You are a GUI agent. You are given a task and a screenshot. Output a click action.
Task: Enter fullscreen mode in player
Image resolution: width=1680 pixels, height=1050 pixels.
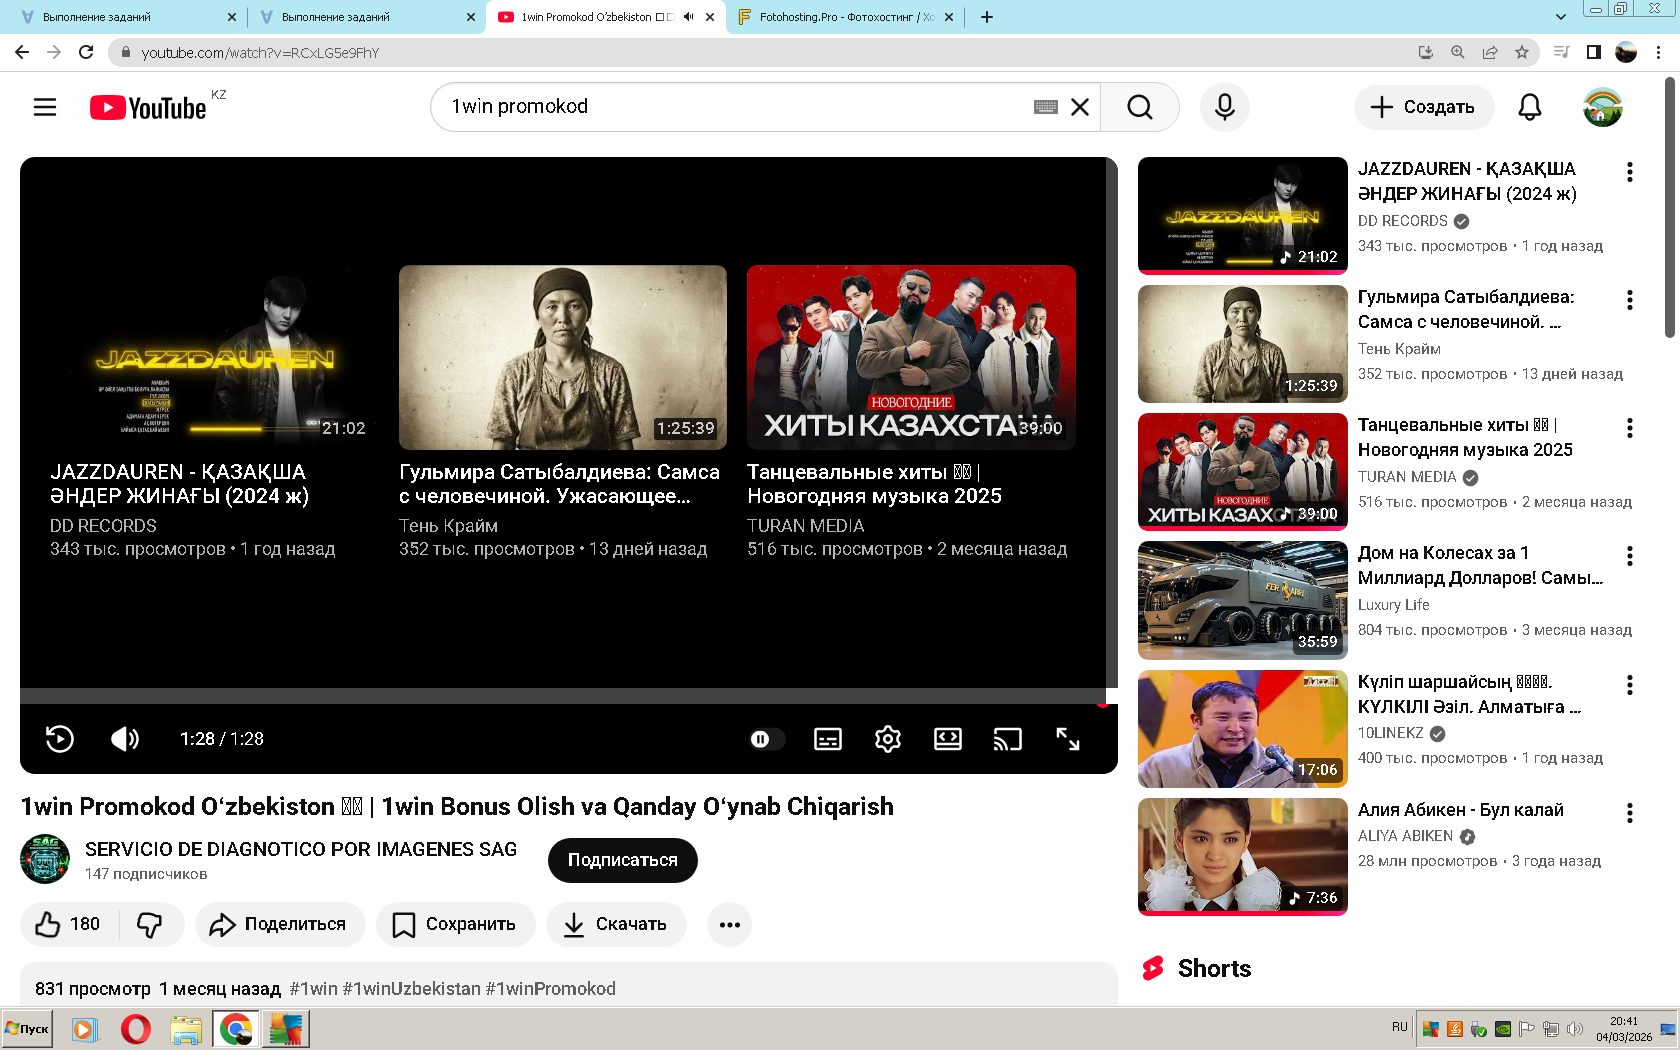click(x=1067, y=739)
